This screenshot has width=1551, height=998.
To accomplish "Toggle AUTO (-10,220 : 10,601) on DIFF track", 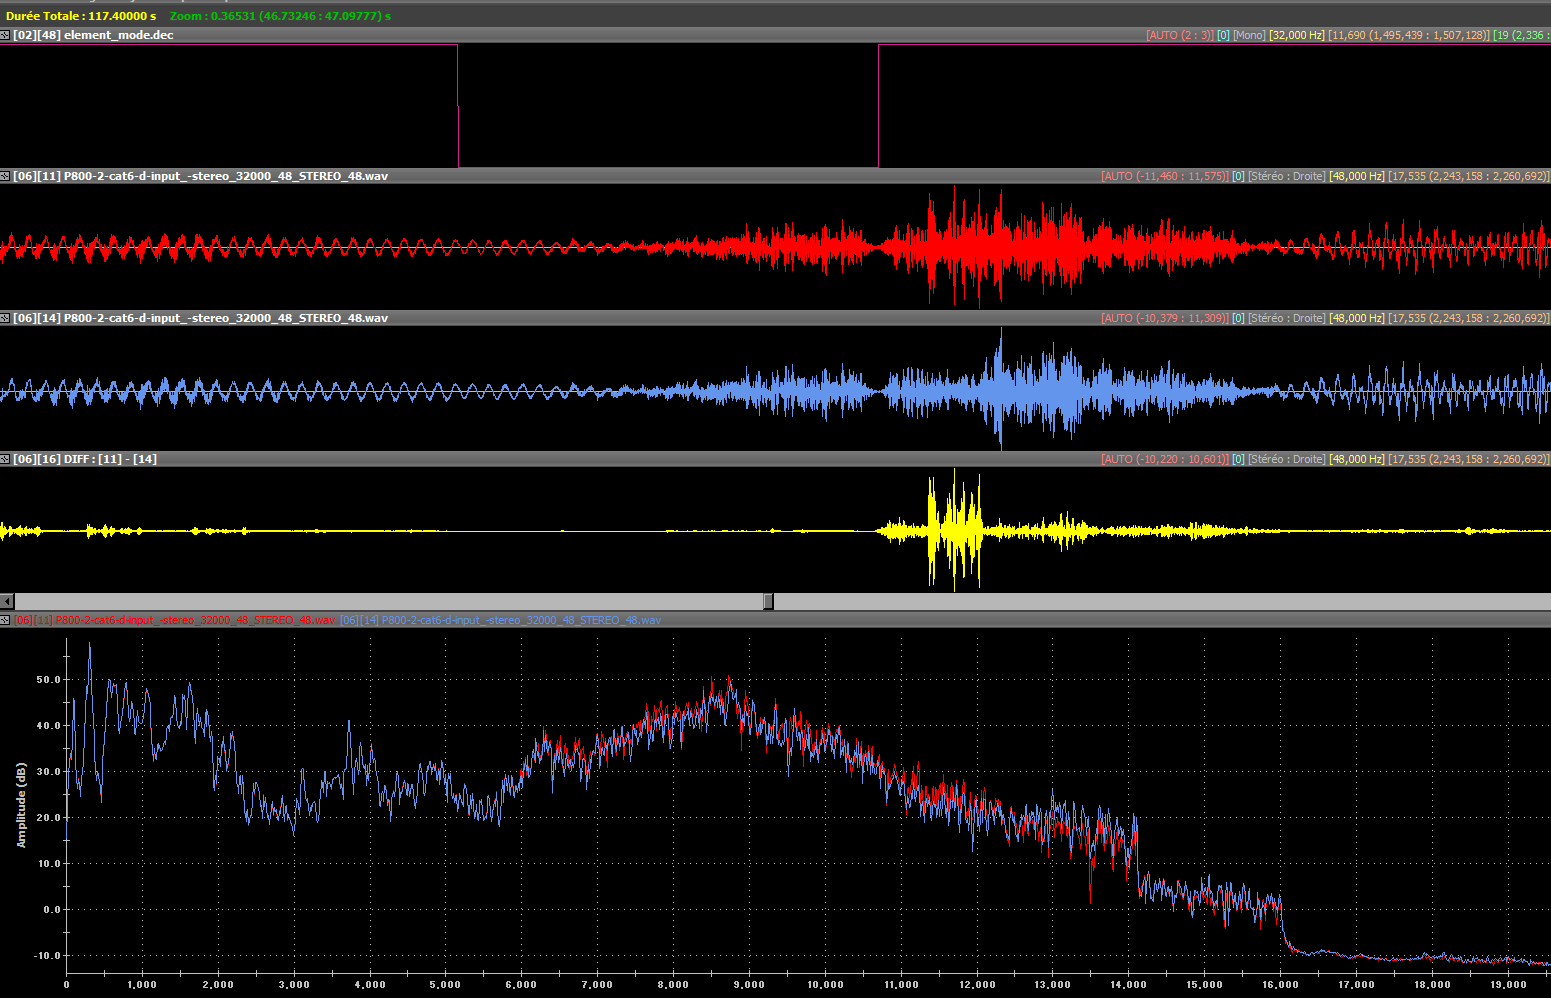I will (1164, 459).
